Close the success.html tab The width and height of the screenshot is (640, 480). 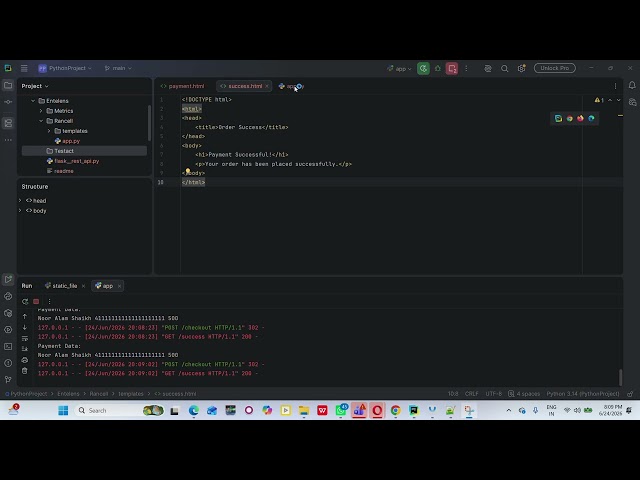tap(267, 86)
